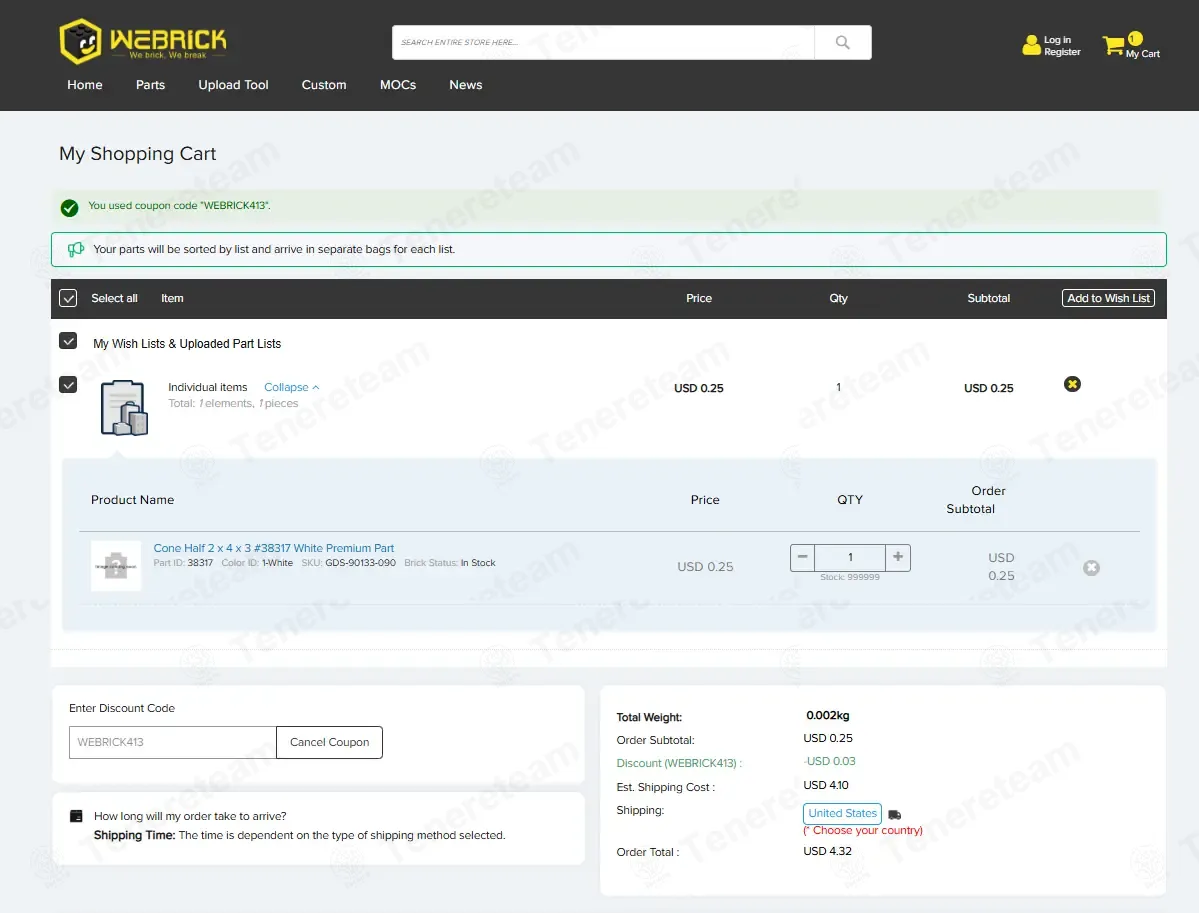Click the parts list bag icon

(x=124, y=408)
